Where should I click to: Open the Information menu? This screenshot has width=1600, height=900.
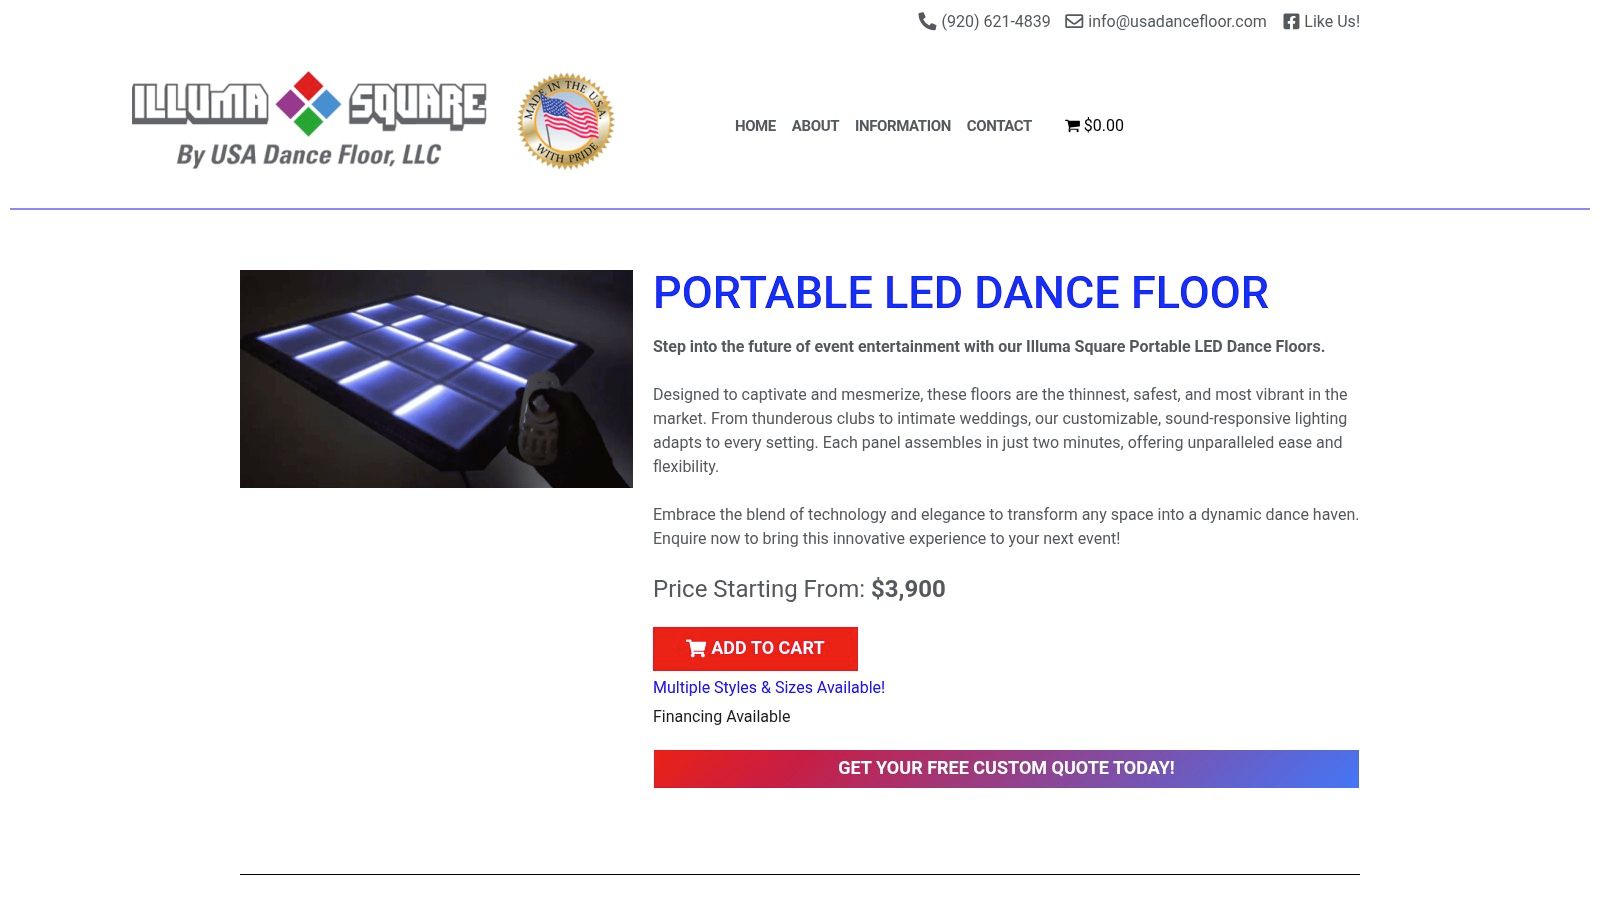point(902,126)
